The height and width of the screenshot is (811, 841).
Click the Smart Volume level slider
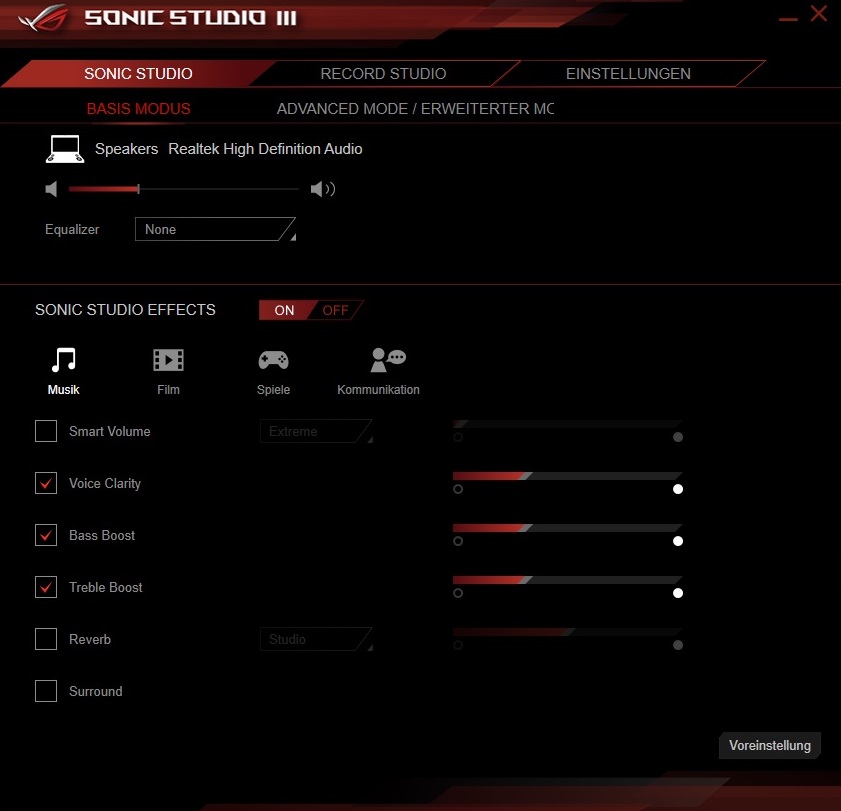click(x=567, y=424)
